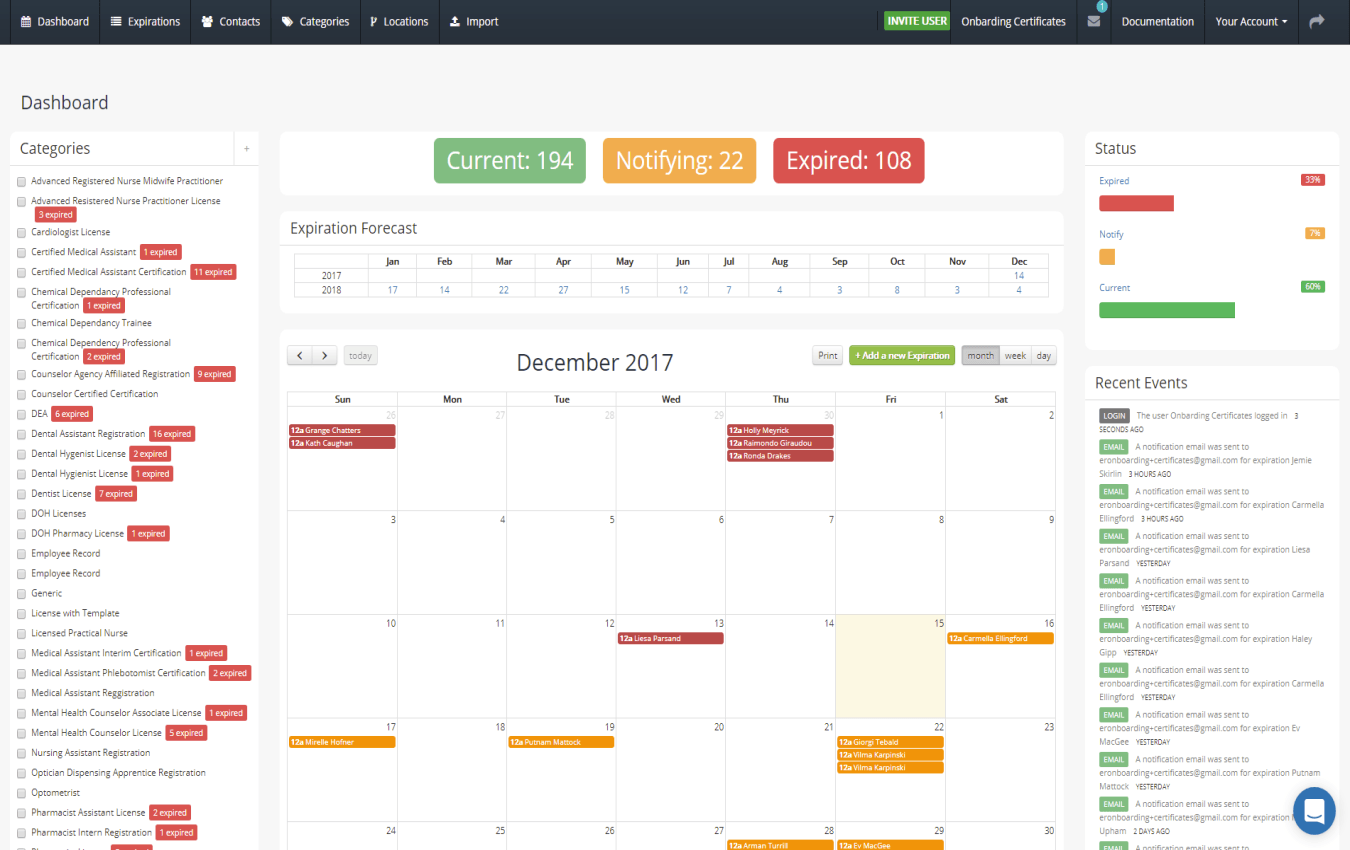Go to next month using right arrow
The width and height of the screenshot is (1350, 850).
coord(324,356)
